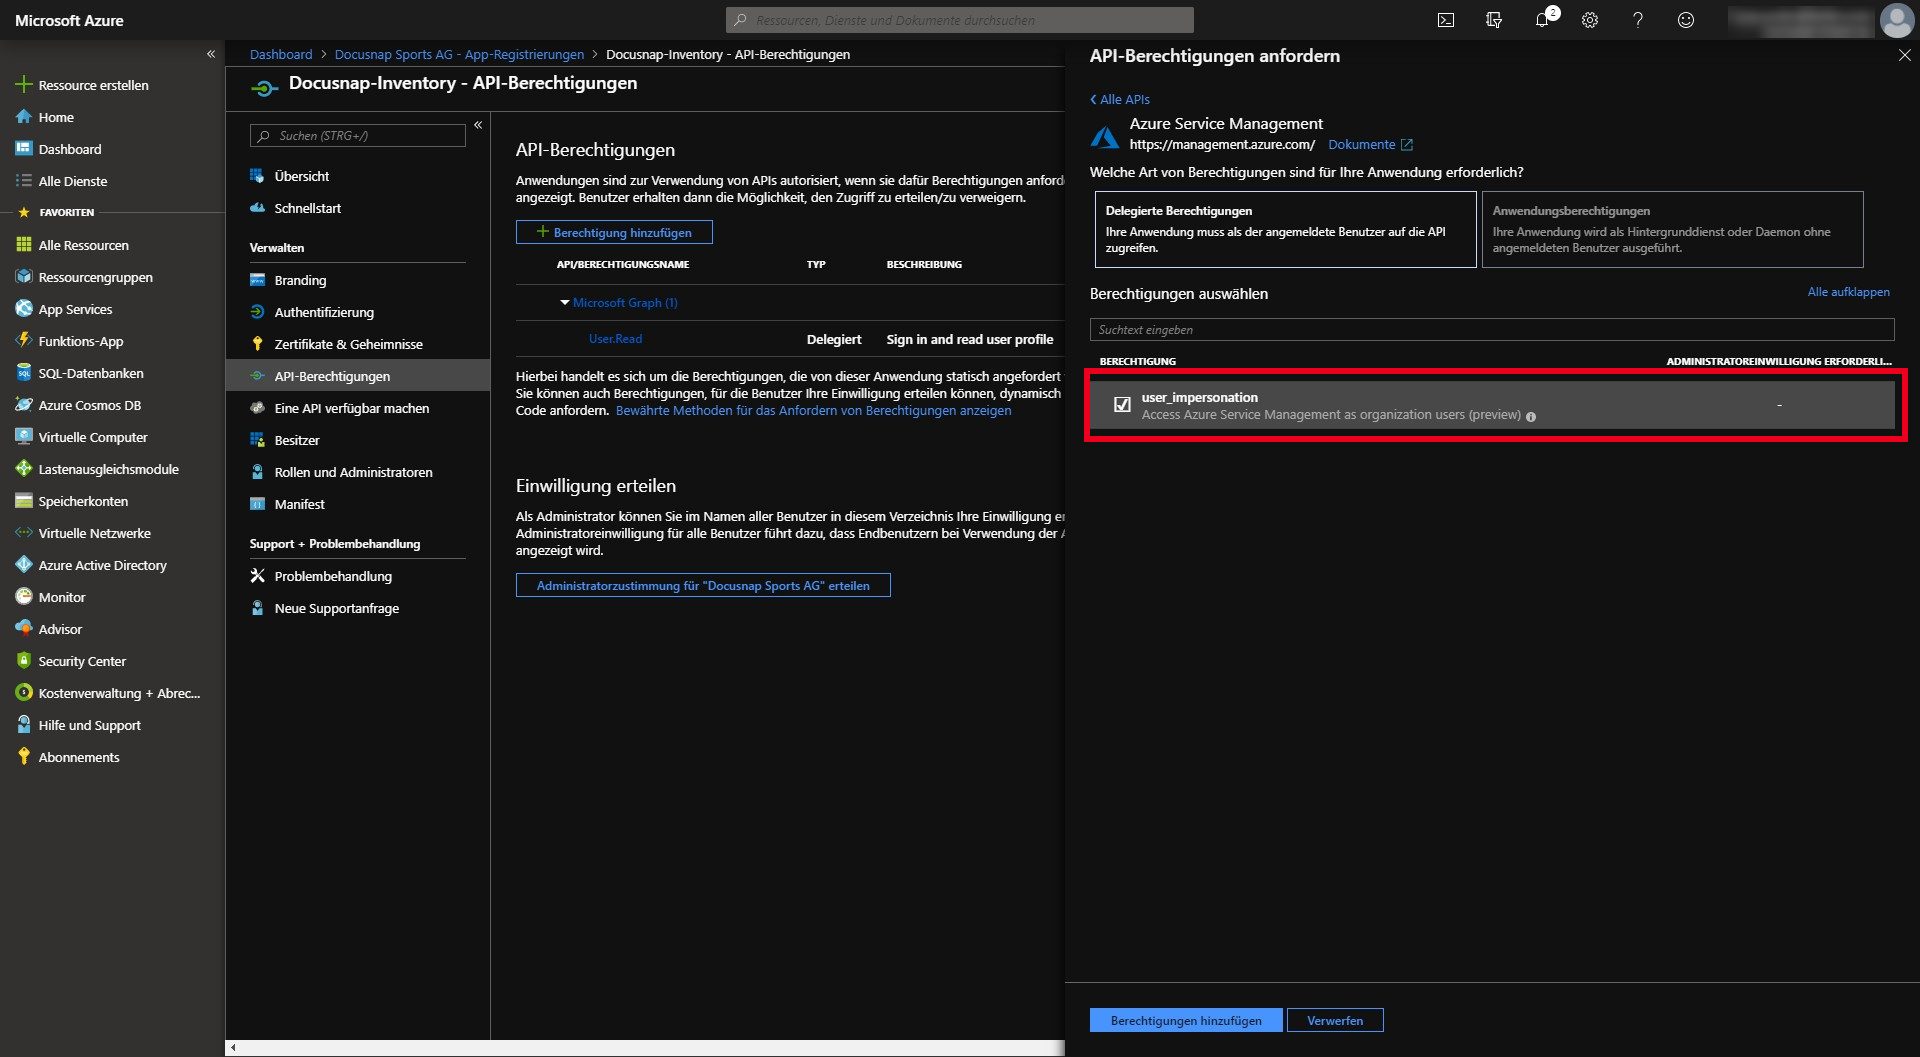Open Alle Dienste list
Screen dimensions: 1920x1057
[72, 181]
